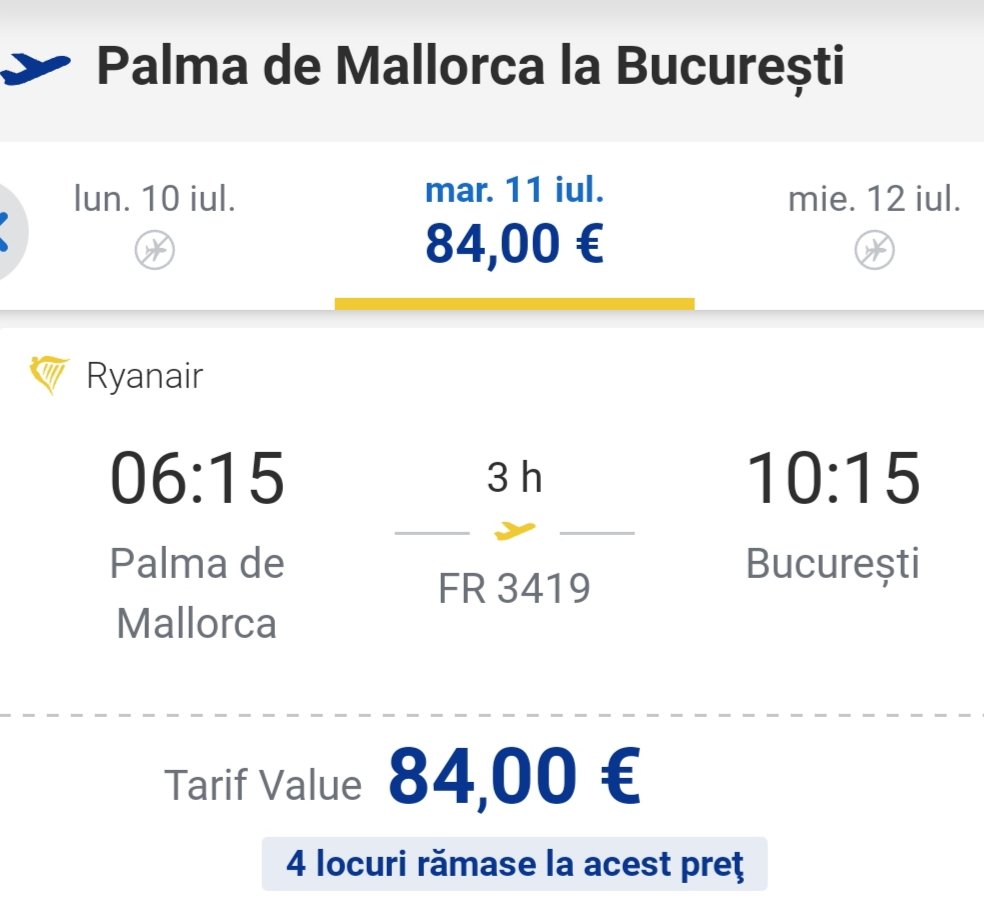This screenshot has height=901, width=984.
Task: Click the 4 locuri rămase badge
Action: [x=514, y=863]
